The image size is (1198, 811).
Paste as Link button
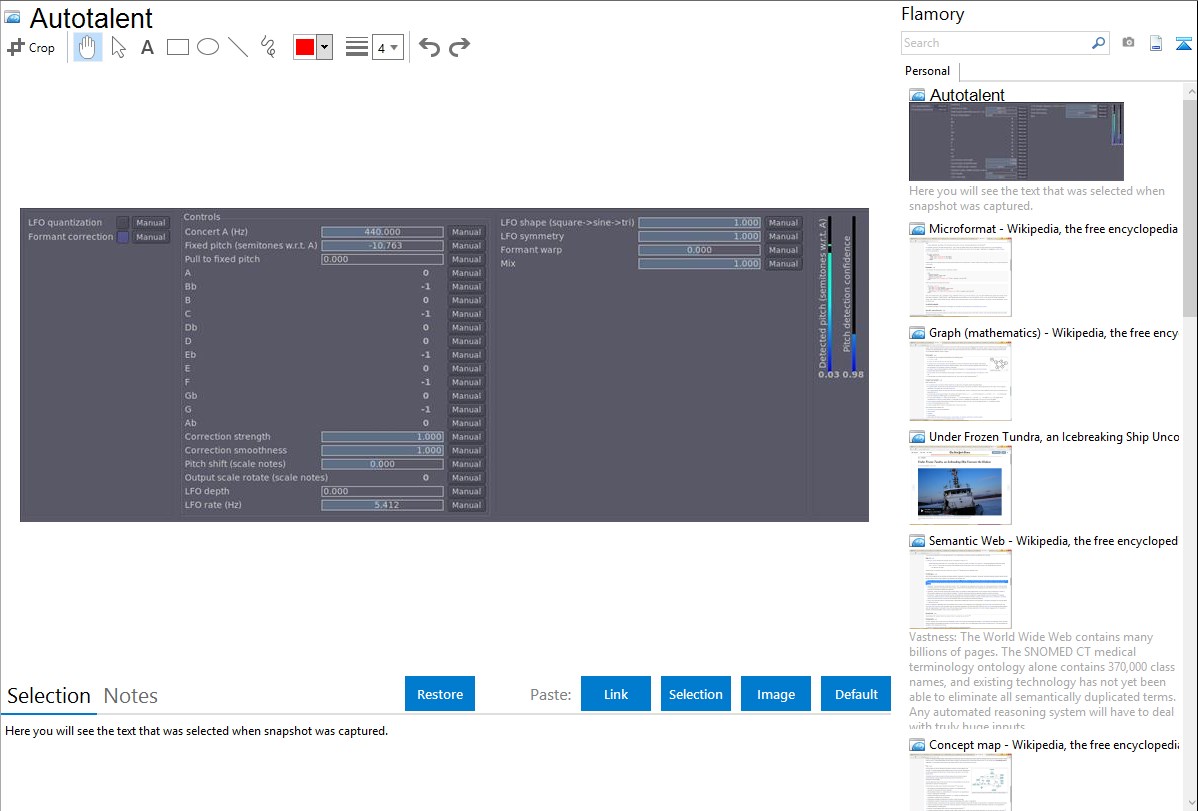pos(616,694)
